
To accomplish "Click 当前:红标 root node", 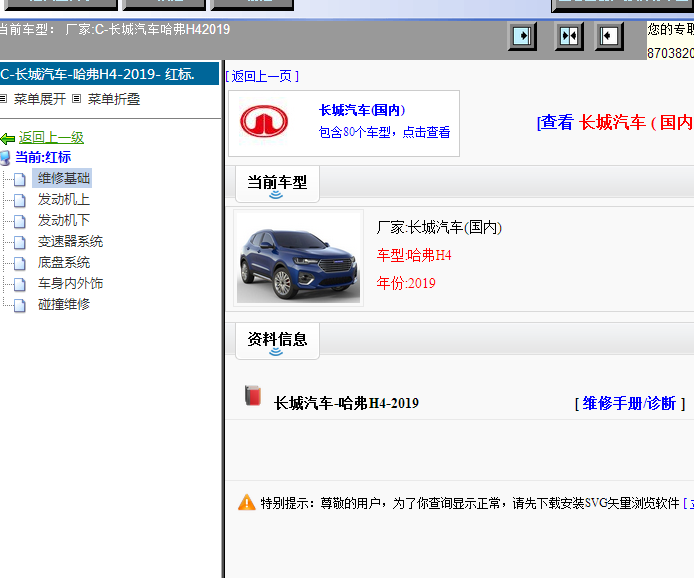I will click(43, 157).
